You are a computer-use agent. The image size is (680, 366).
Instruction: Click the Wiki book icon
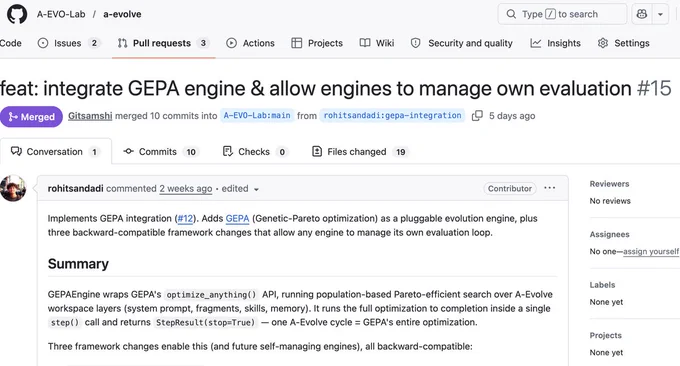coord(365,43)
